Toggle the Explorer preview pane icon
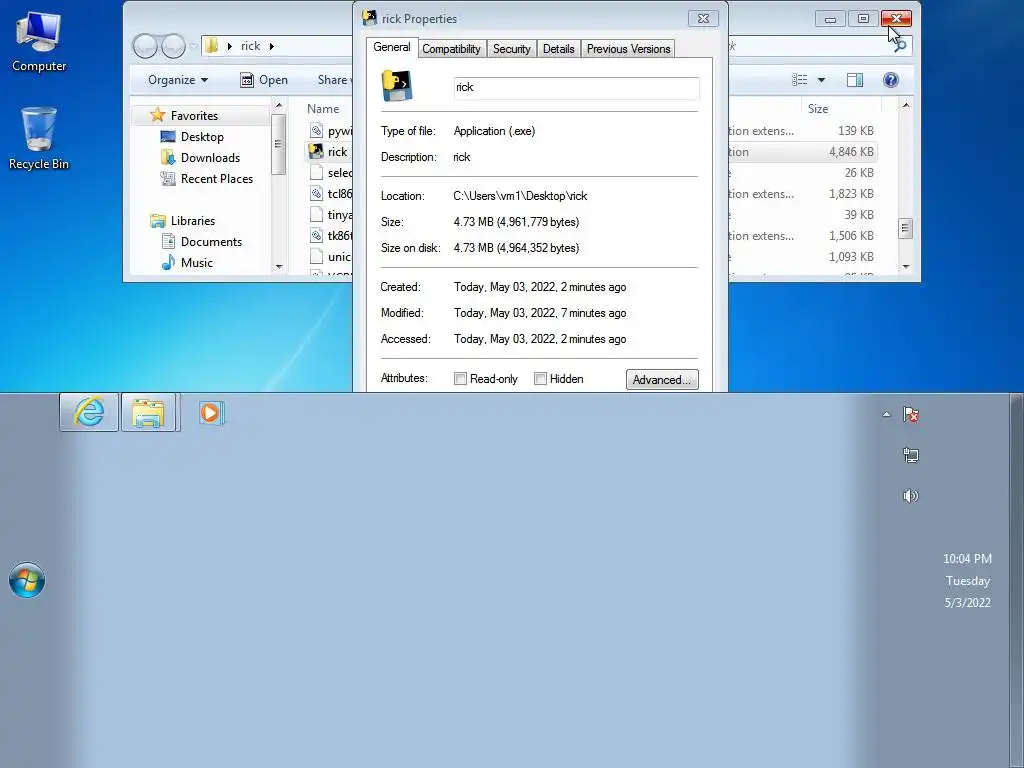This screenshot has width=1024, height=768. pos(854,80)
